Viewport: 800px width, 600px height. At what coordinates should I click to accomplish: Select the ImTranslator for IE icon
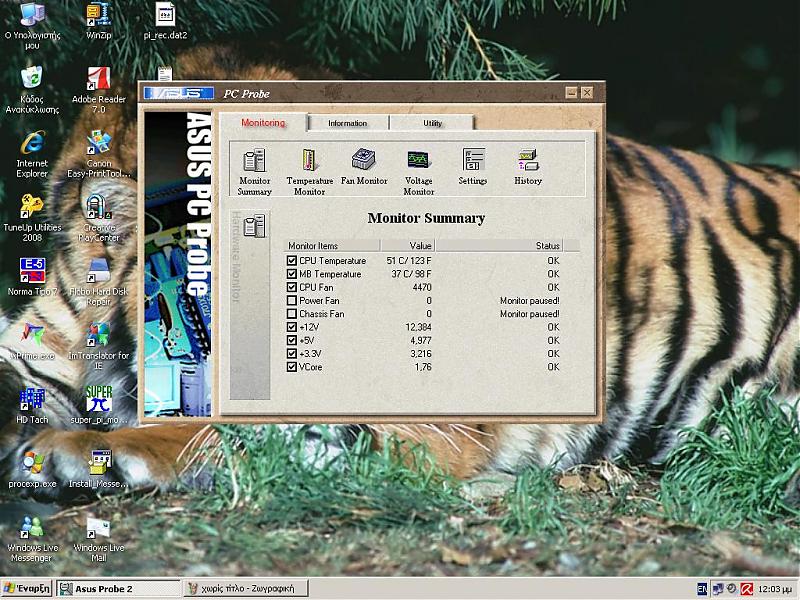tap(98, 346)
